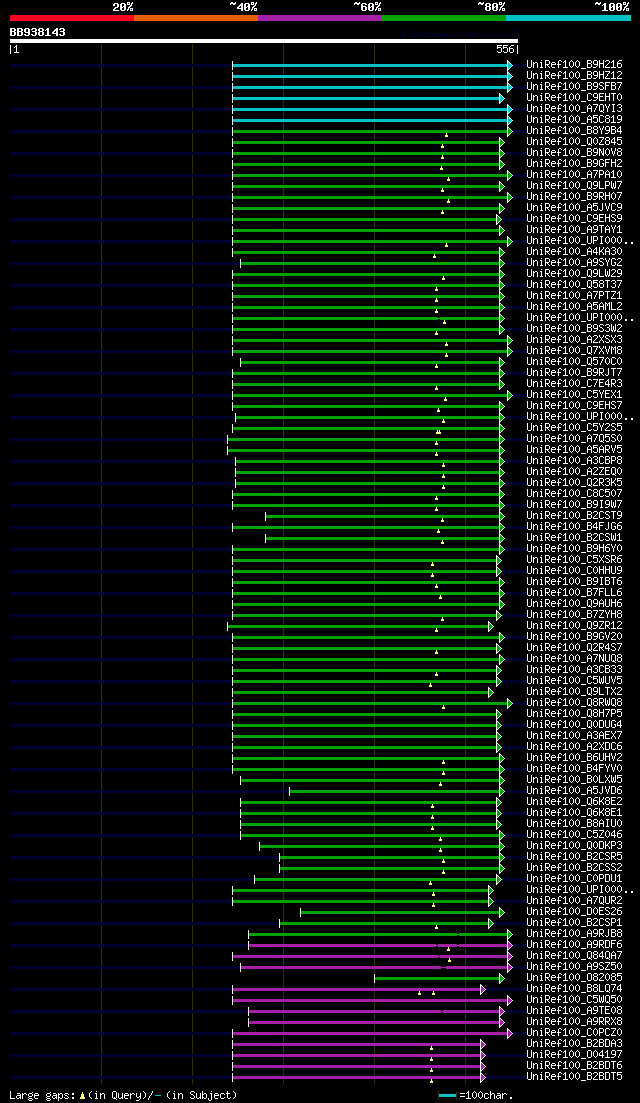Click the UniRef100_Q8RWQ8 label
Viewport: 640px width, 1103px height.
(x=574, y=703)
